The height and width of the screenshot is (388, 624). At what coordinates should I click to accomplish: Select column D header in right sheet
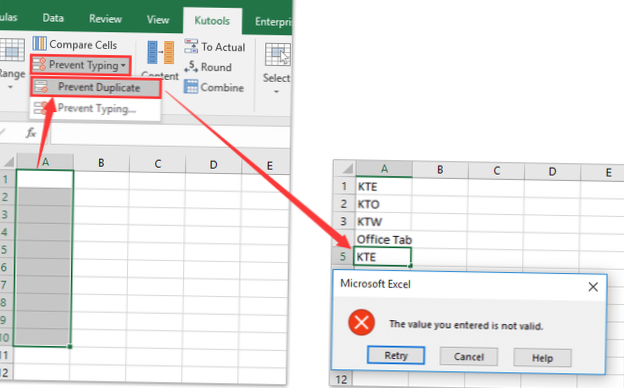tap(552, 172)
